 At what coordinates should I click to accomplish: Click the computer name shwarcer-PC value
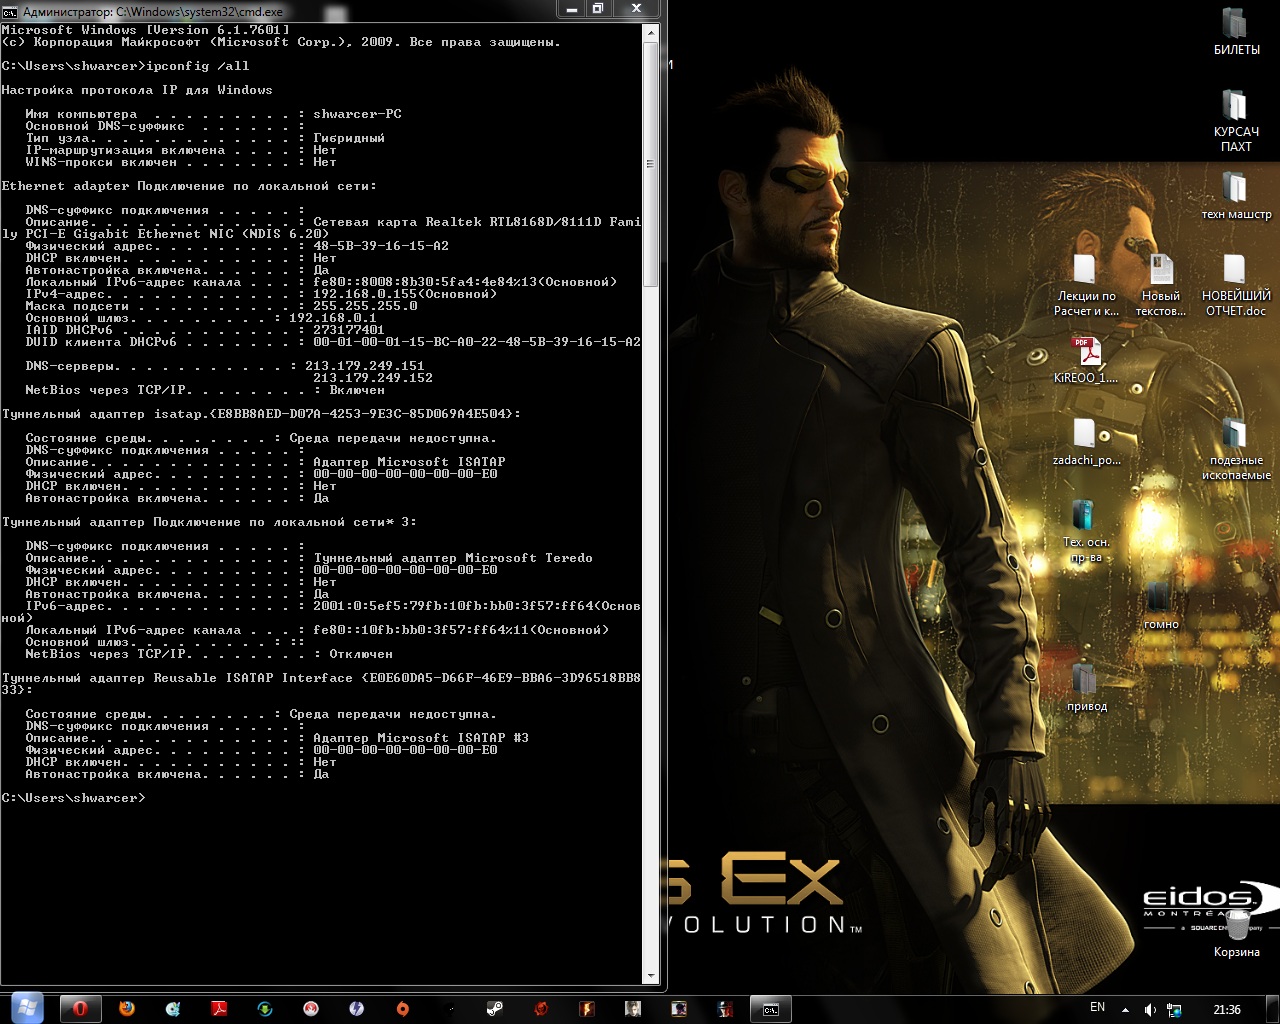click(x=357, y=114)
